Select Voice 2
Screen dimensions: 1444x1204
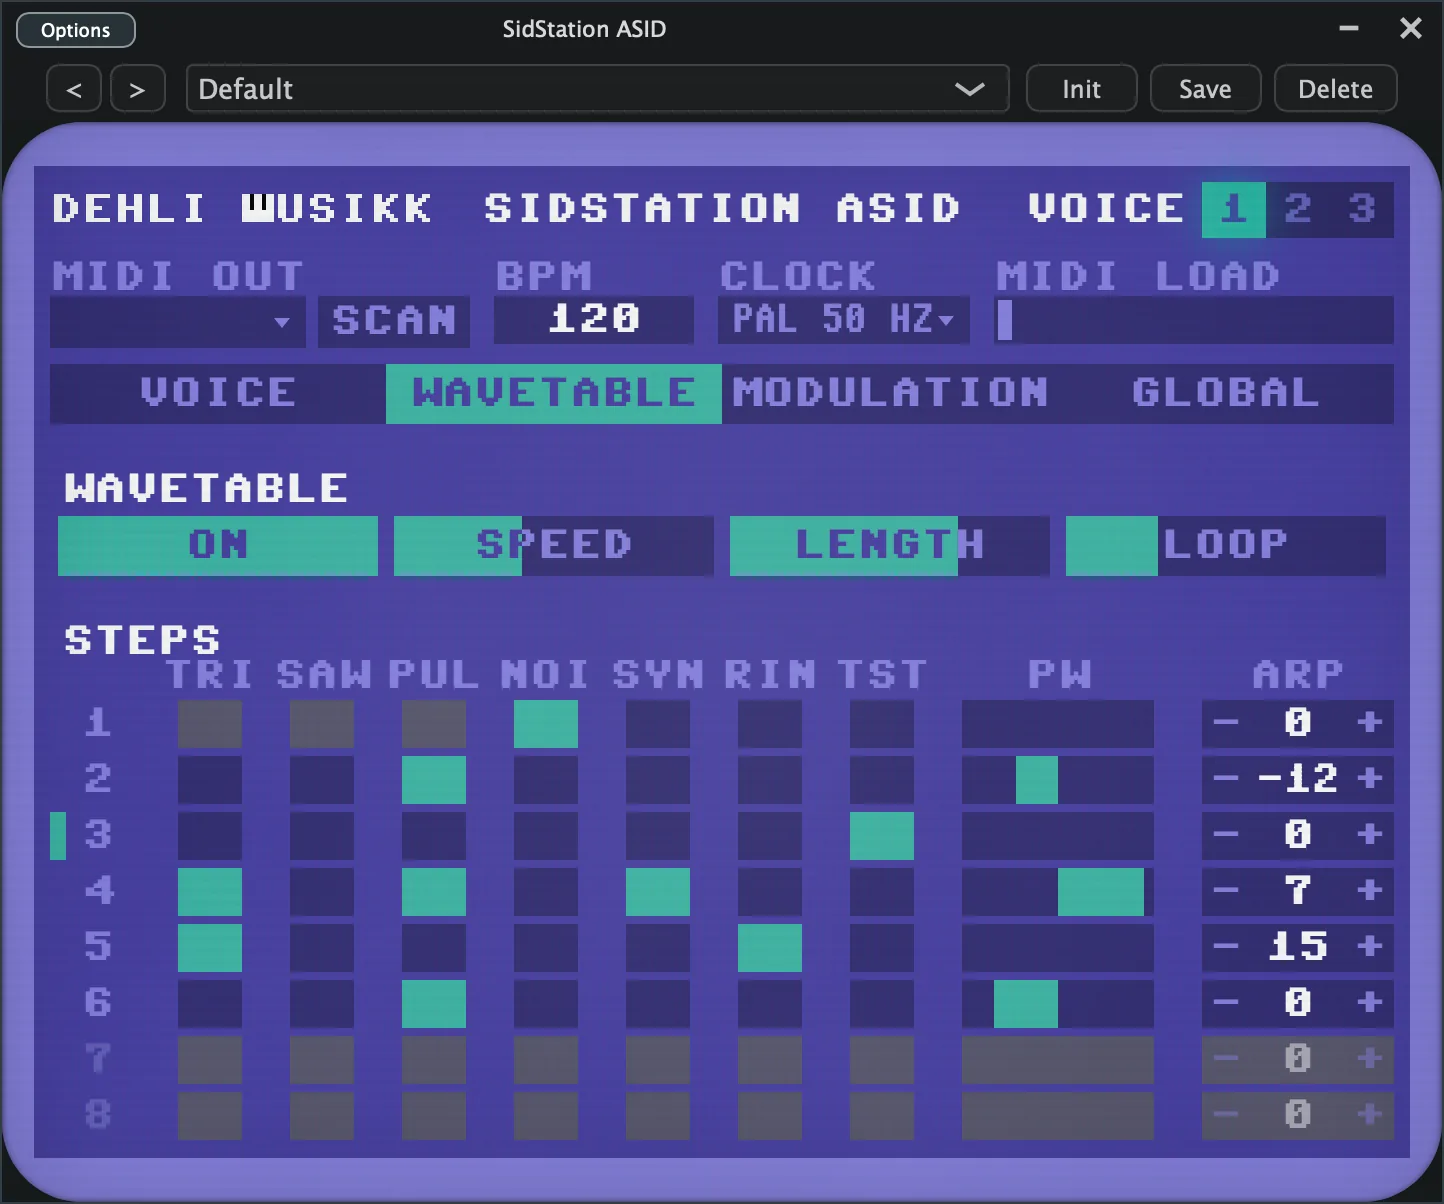[x=1298, y=209]
